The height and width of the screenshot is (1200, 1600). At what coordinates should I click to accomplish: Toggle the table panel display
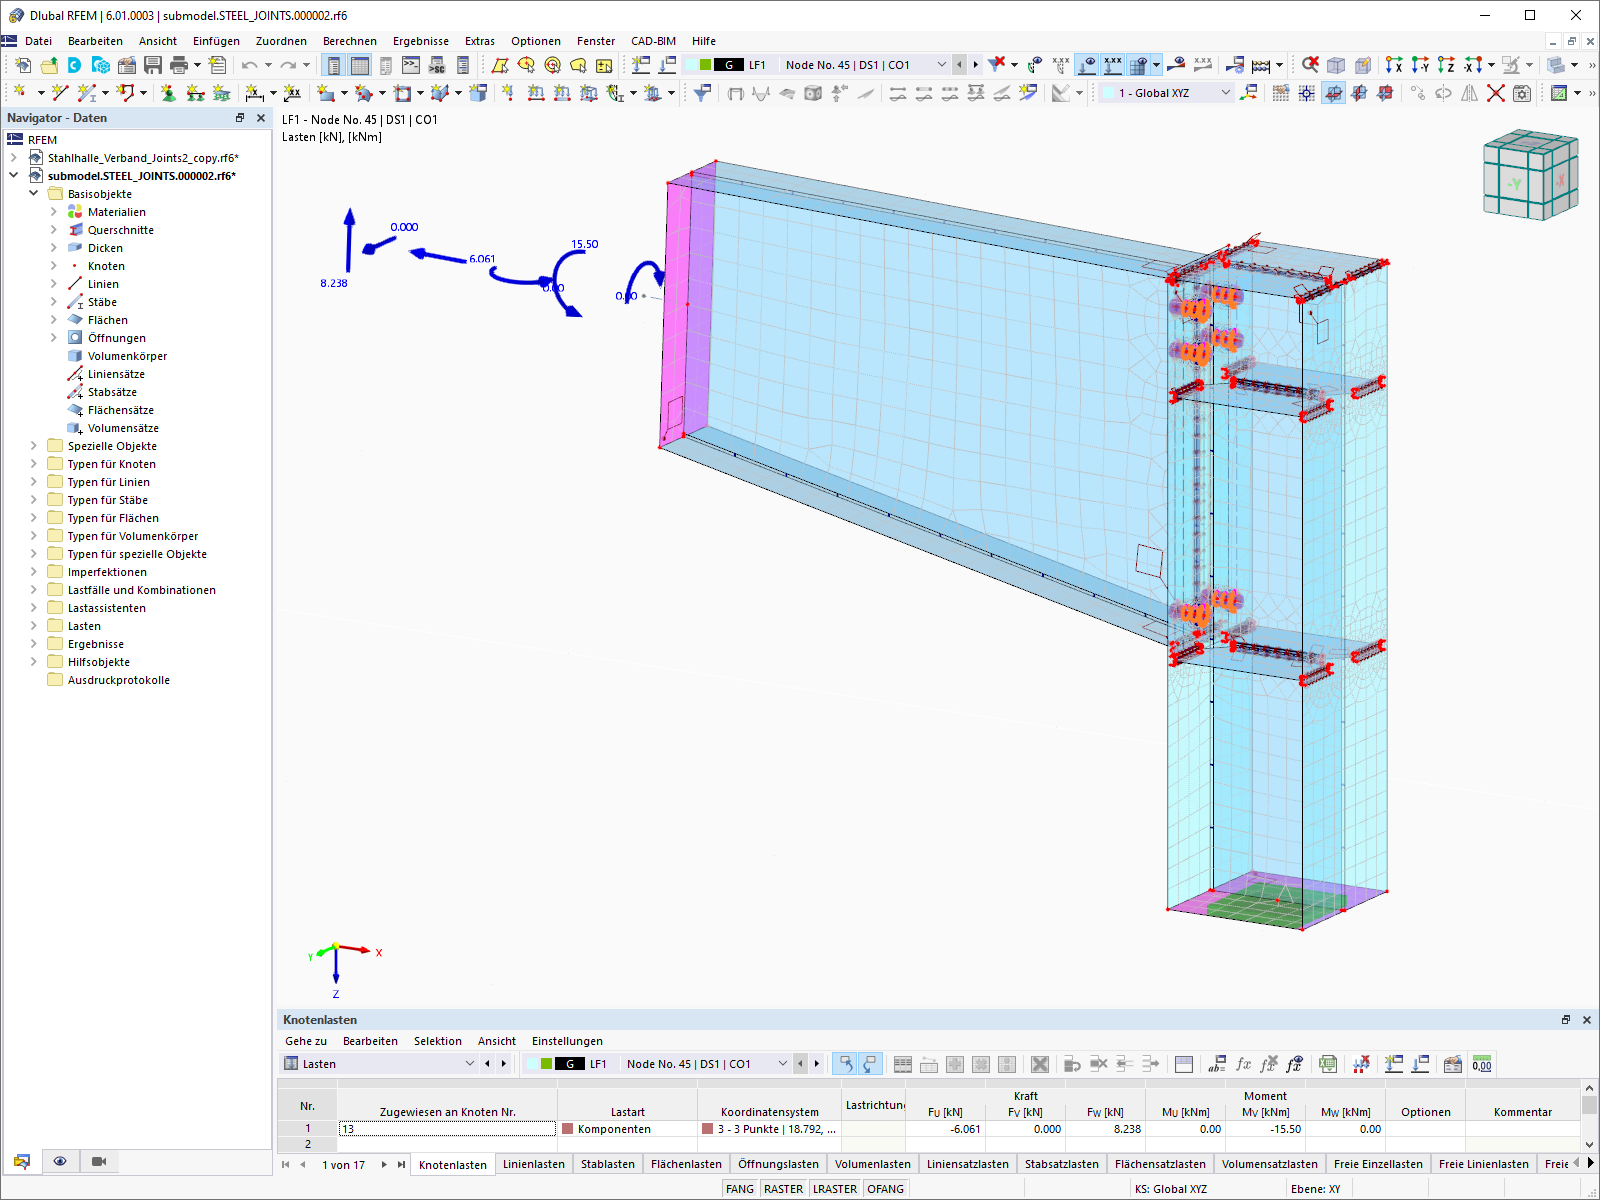point(360,65)
